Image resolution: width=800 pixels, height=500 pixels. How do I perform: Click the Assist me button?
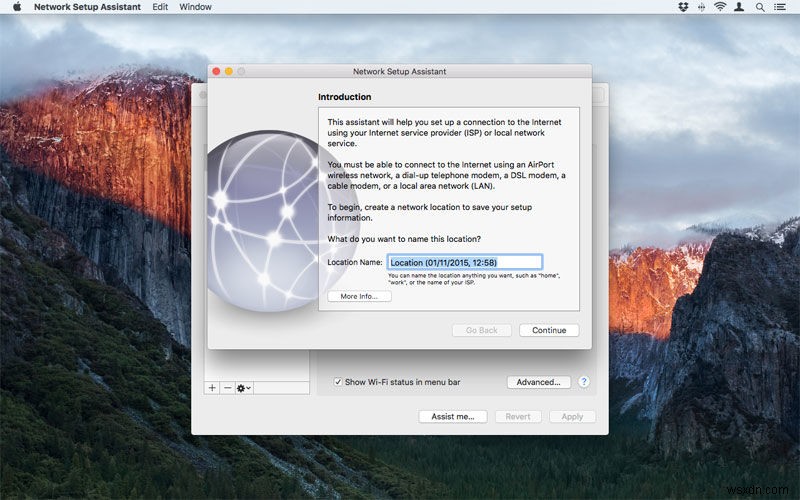[453, 417]
